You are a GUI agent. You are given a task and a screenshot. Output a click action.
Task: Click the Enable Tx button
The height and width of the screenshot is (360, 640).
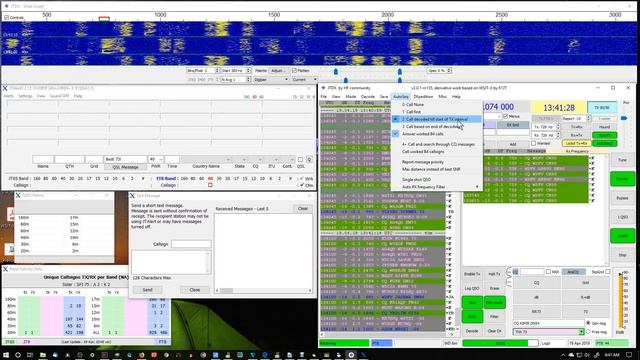coord(472,274)
